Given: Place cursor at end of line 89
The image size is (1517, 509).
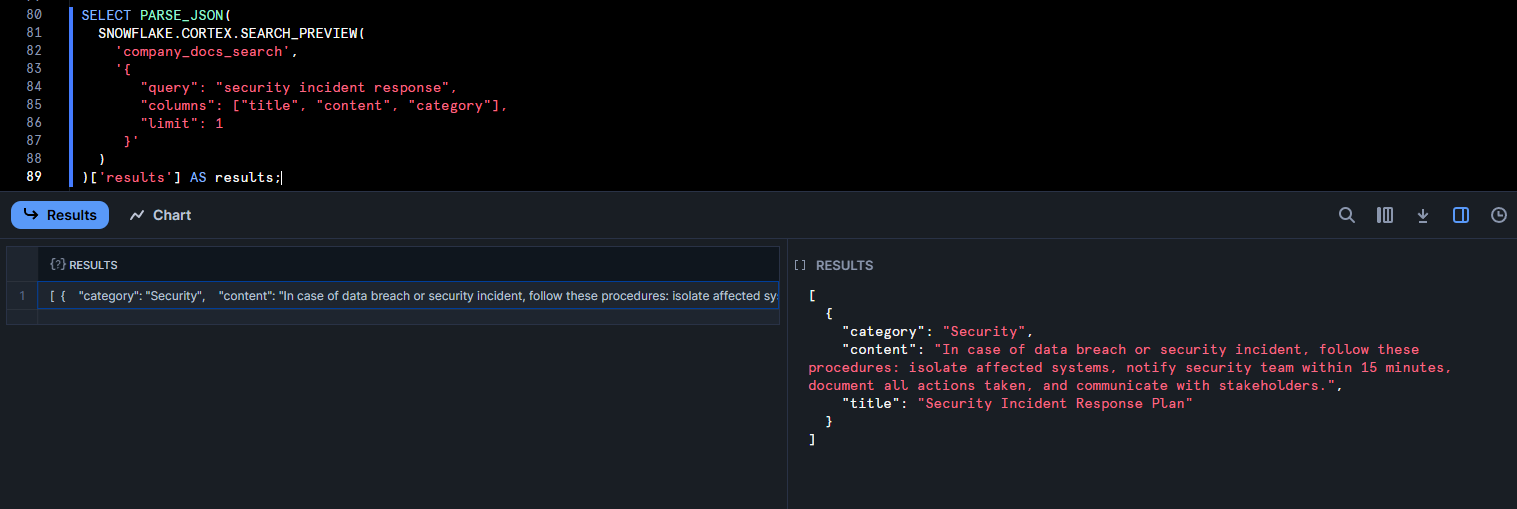Looking at the screenshot, I should pyautogui.click(x=282, y=177).
